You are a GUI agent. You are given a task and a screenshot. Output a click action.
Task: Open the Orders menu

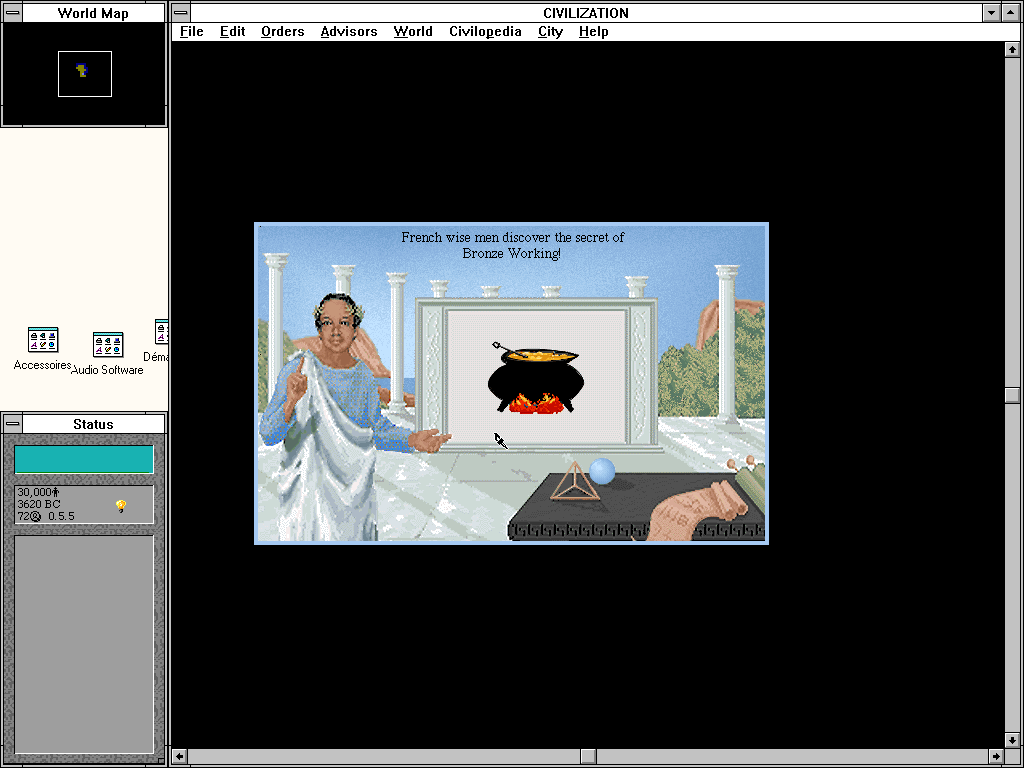coord(282,31)
